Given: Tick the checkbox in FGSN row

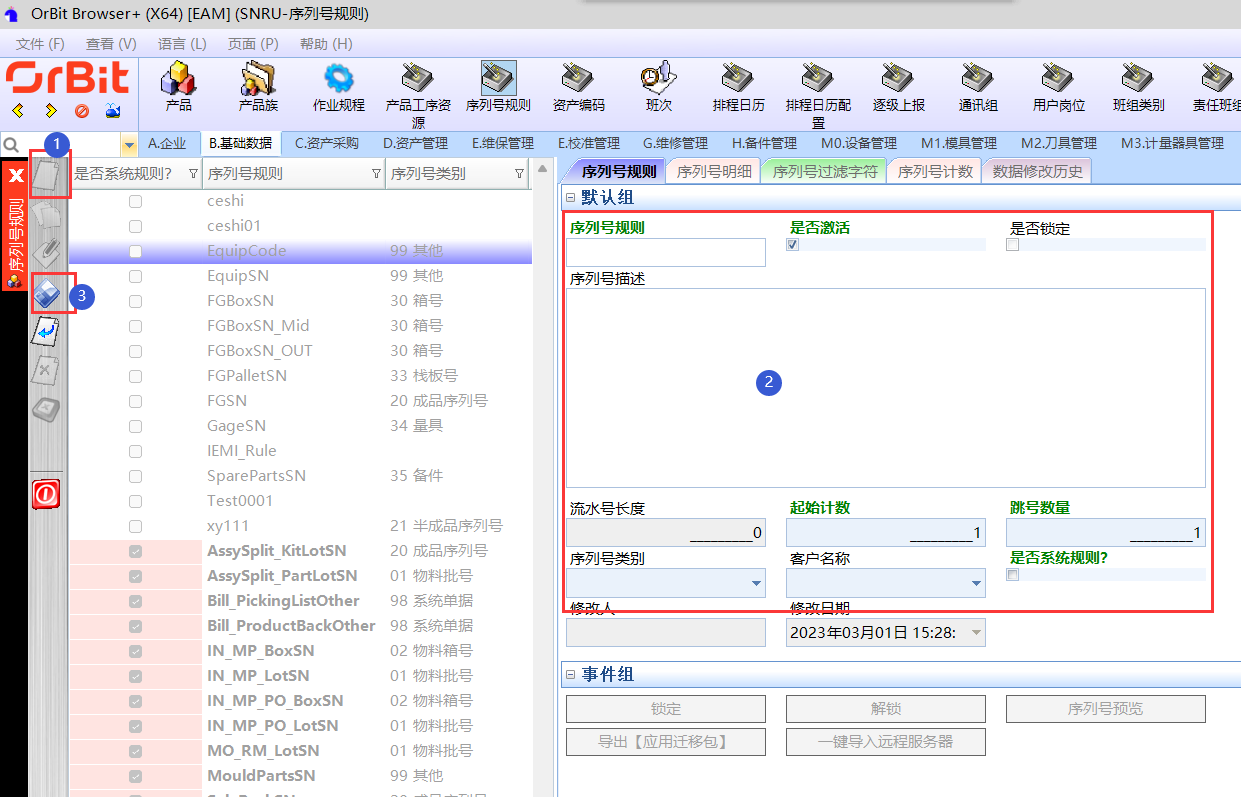Looking at the screenshot, I should click(135, 401).
